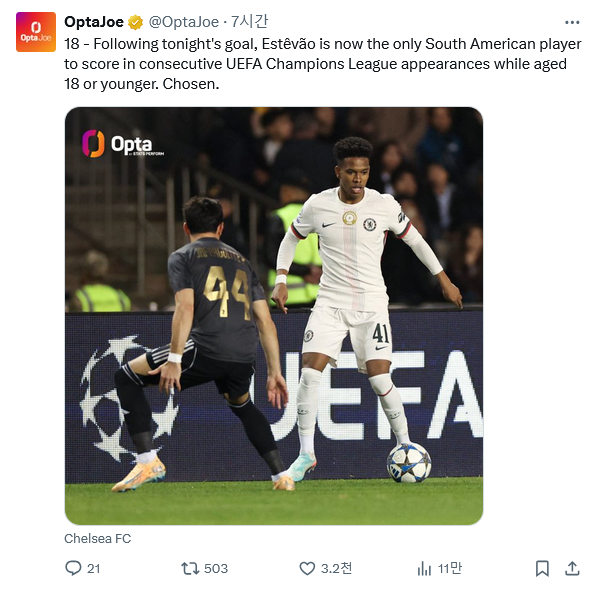Click the view count 11만
Viewport: 598px width, 590px height.
(450, 568)
